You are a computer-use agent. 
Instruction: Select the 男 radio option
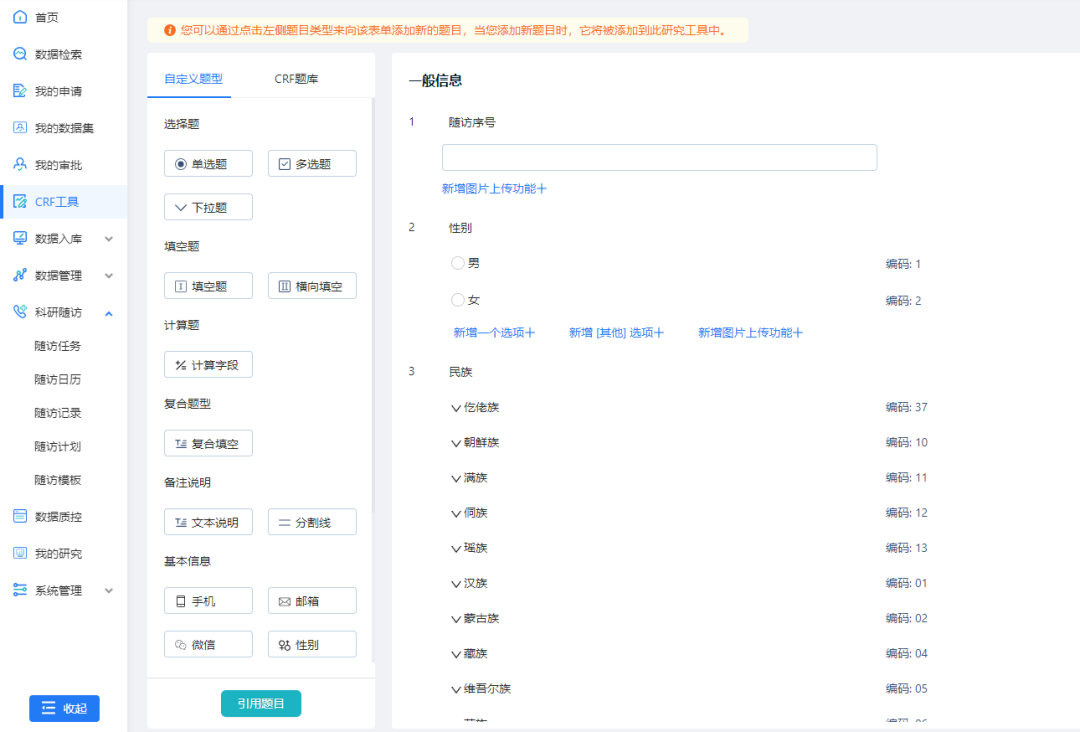click(x=458, y=263)
